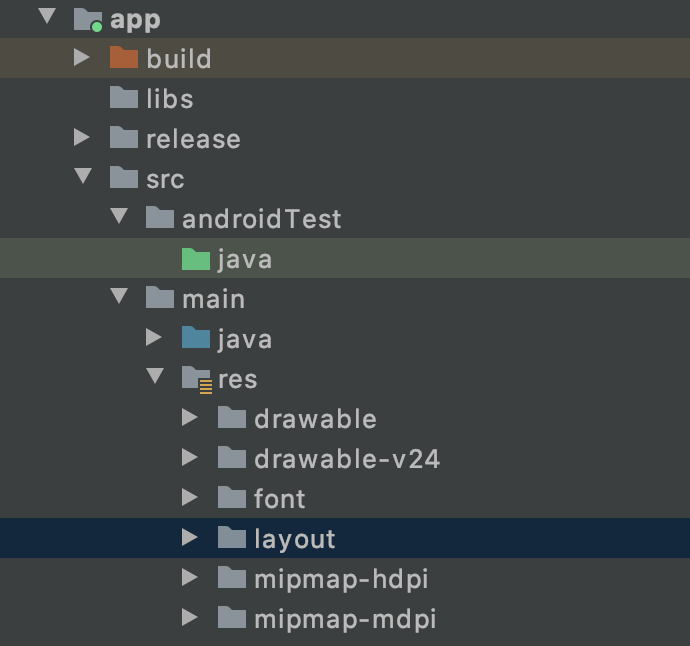The width and height of the screenshot is (690, 646).
Task: Click the green java test folder icon
Action: point(196,258)
